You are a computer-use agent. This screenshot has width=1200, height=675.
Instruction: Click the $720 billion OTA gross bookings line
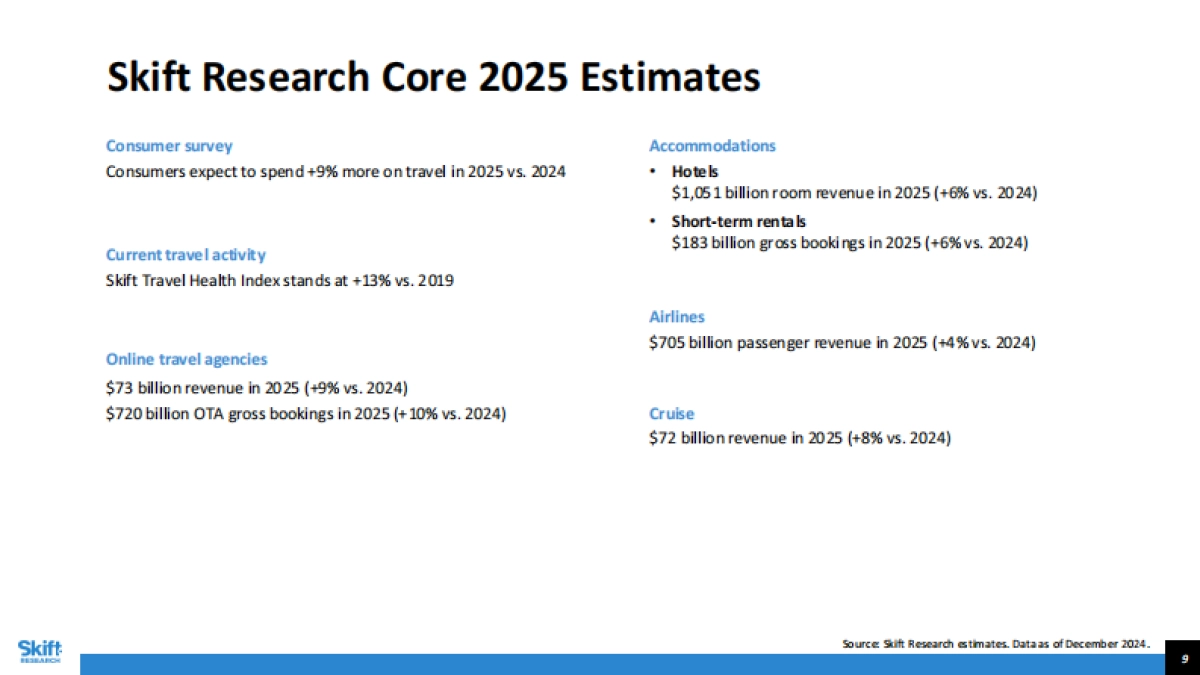pos(305,414)
